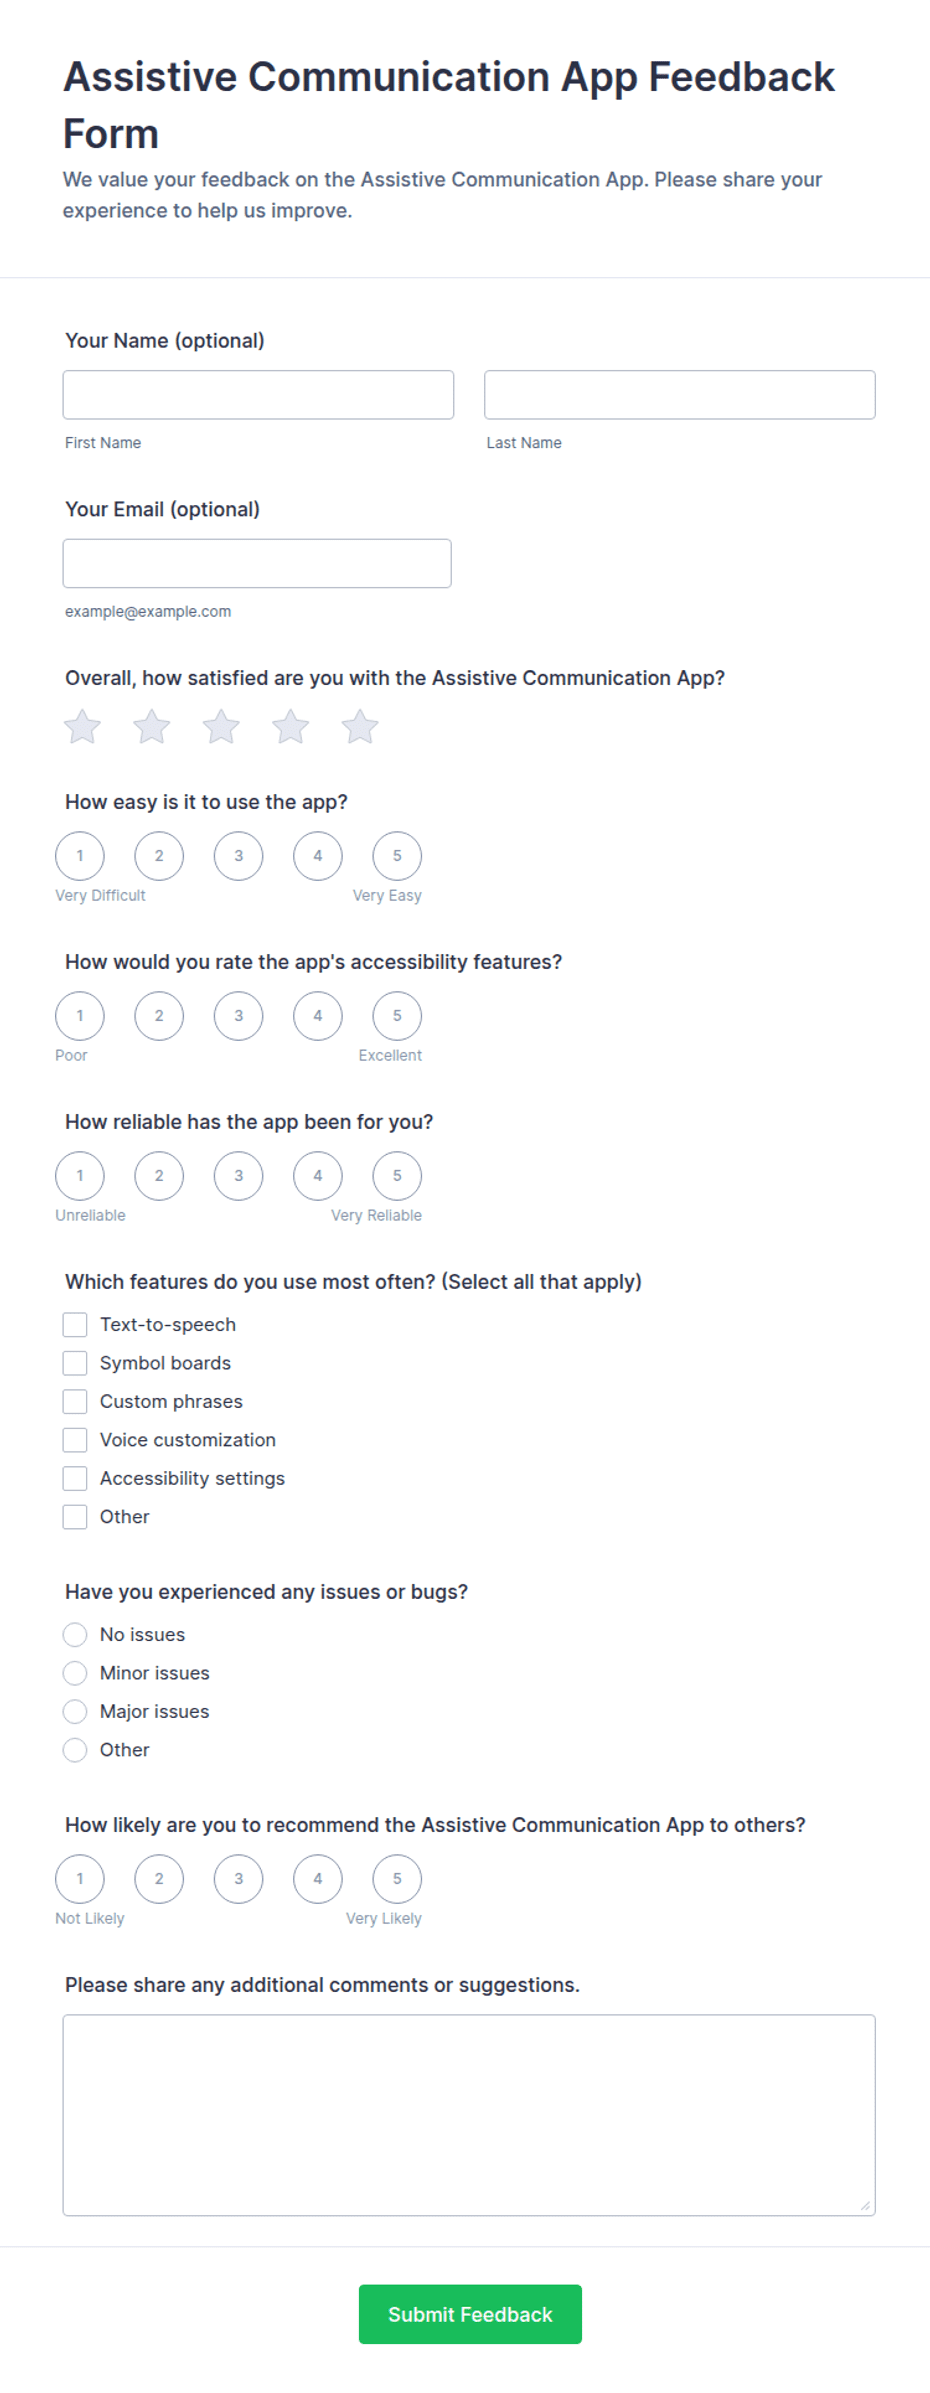This screenshot has width=930, height=2393.
Task: Click the additional comments text area
Action: (469, 2115)
